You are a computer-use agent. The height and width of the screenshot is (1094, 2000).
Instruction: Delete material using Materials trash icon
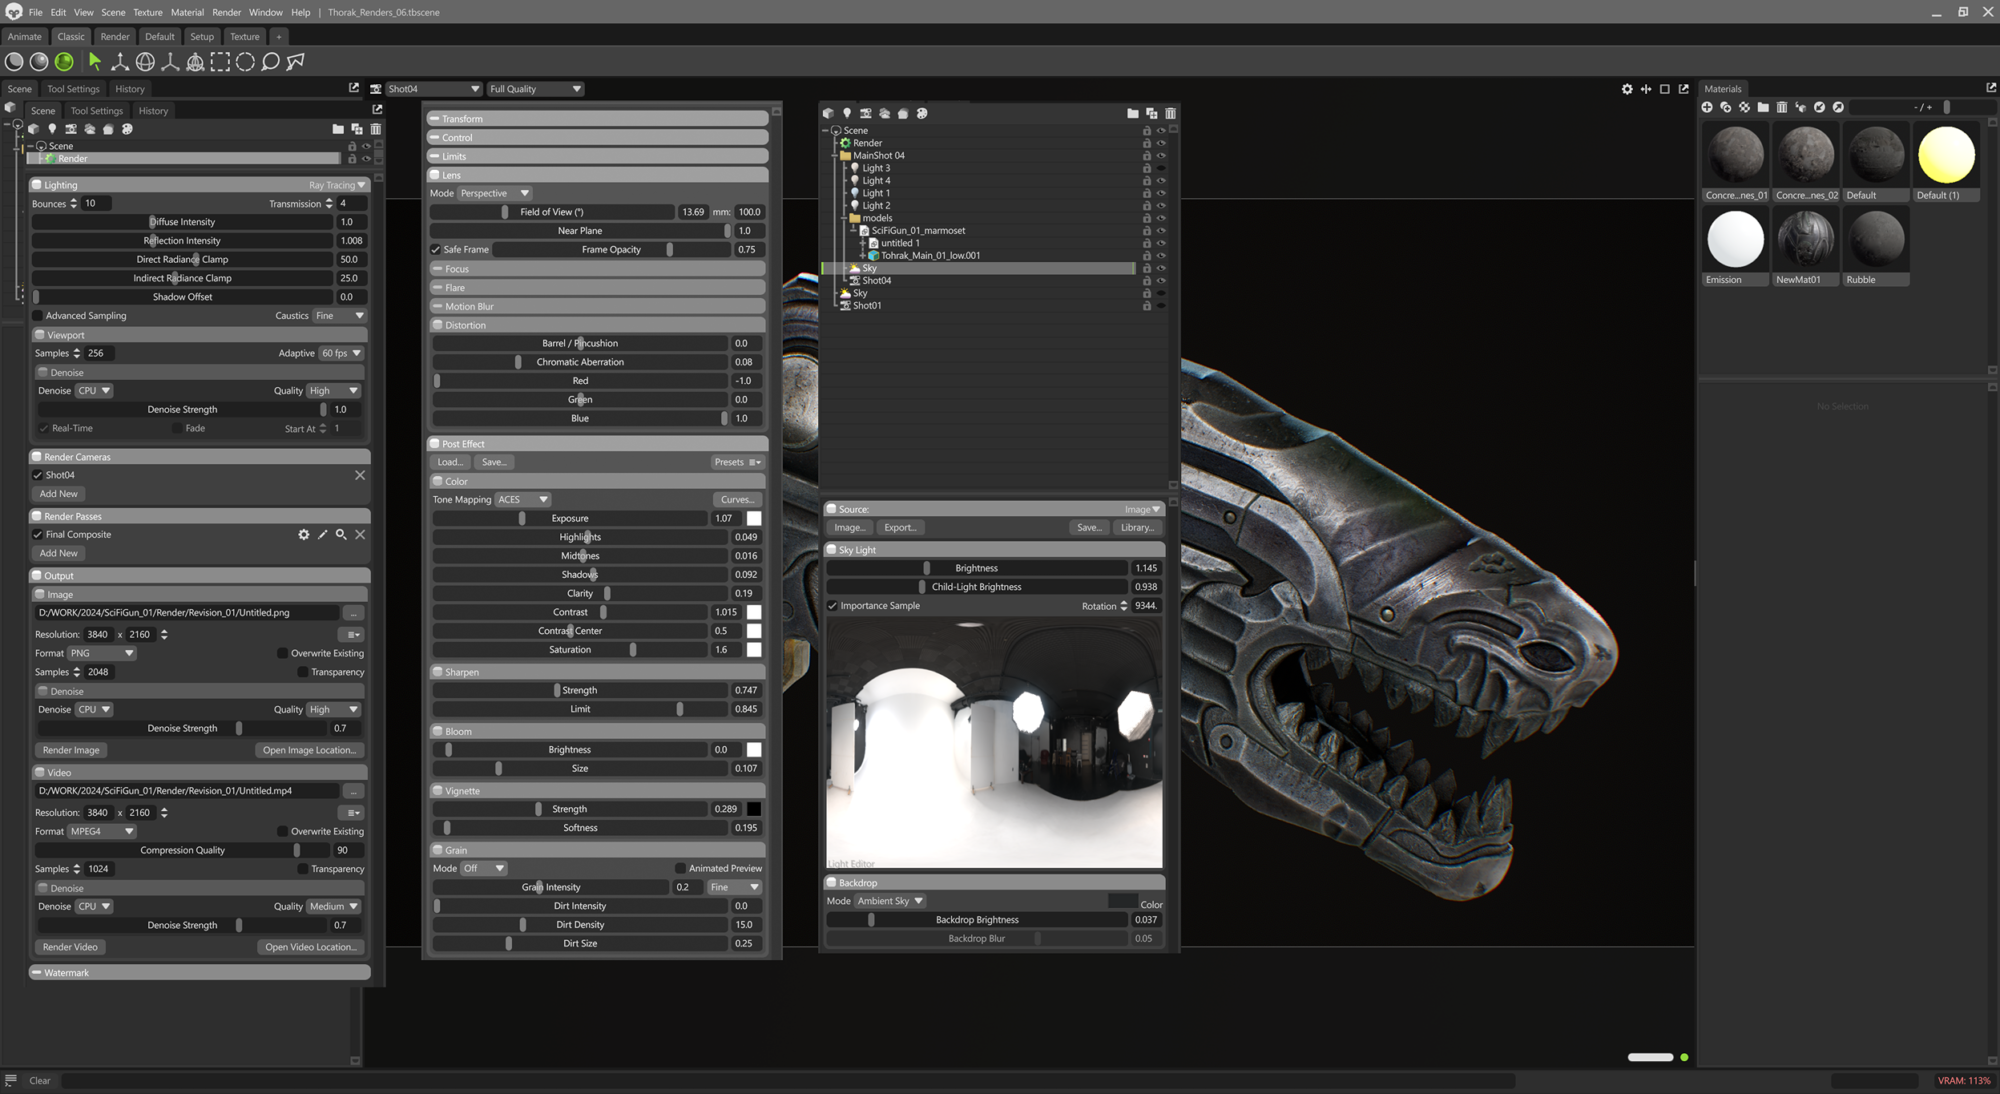pos(1782,107)
